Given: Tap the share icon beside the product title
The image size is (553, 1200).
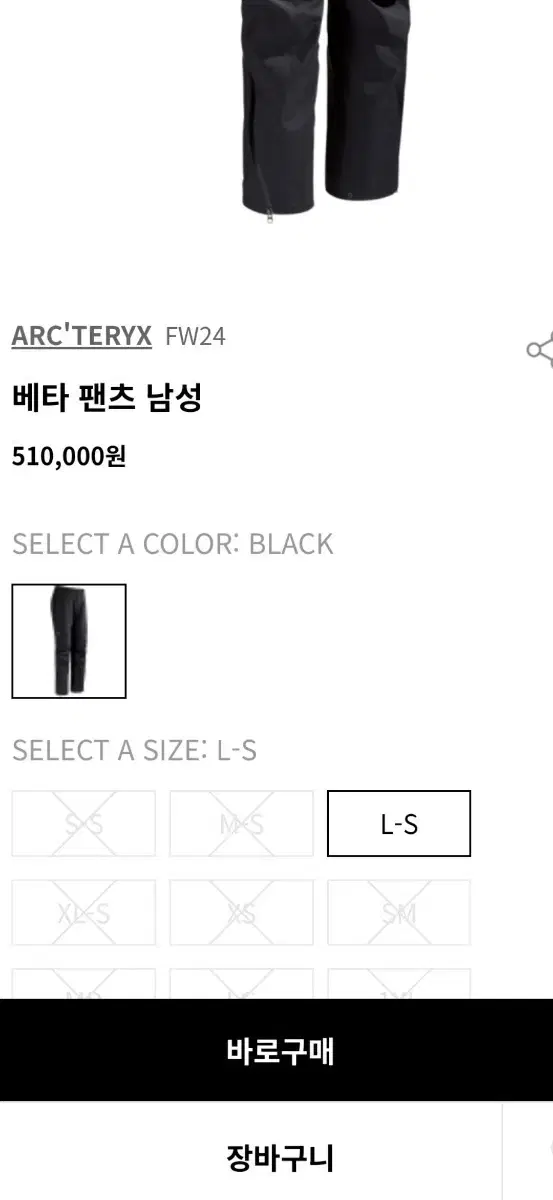Looking at the screenshot, I should (x=540, y=349).
